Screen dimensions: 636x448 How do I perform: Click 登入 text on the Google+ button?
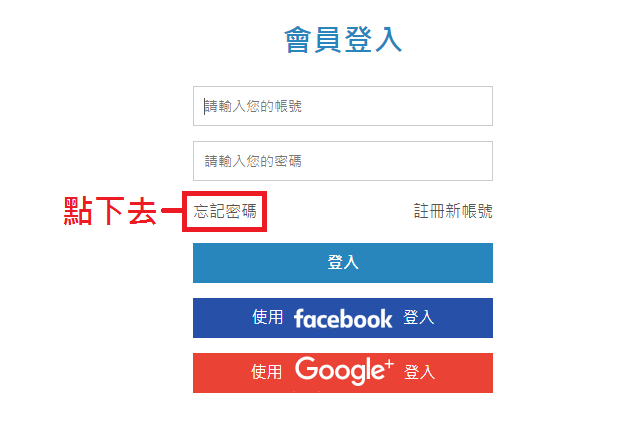[x=419, y=372]
